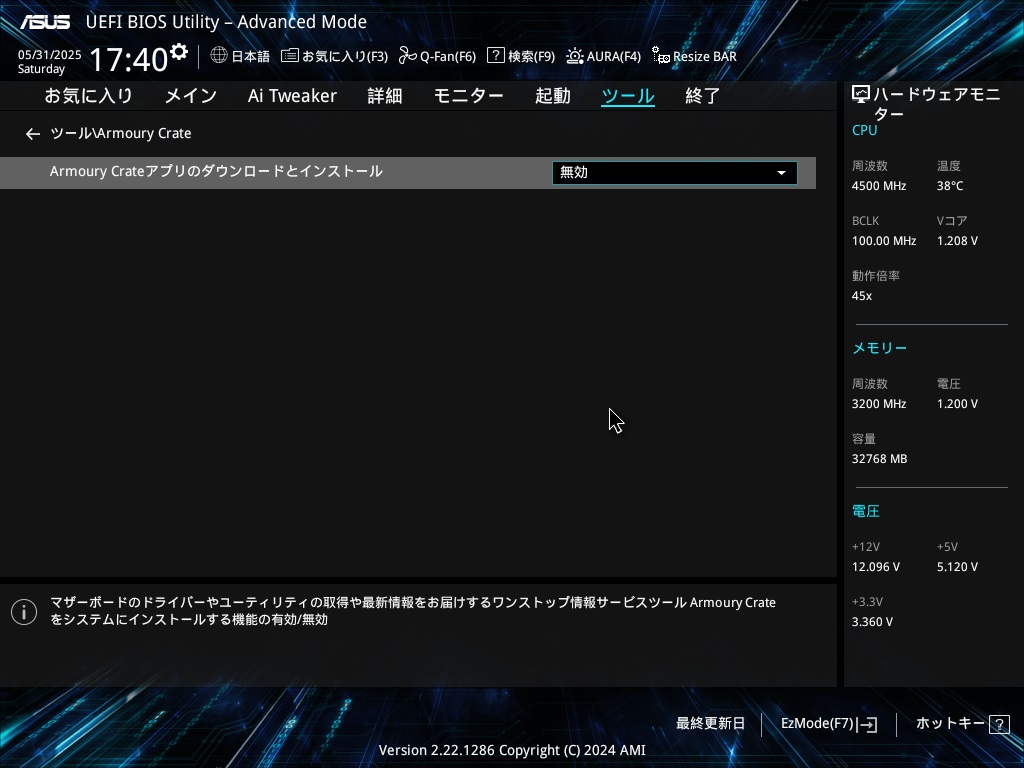
Task: Select the ツール tab
Action: (x=628, y=96)
